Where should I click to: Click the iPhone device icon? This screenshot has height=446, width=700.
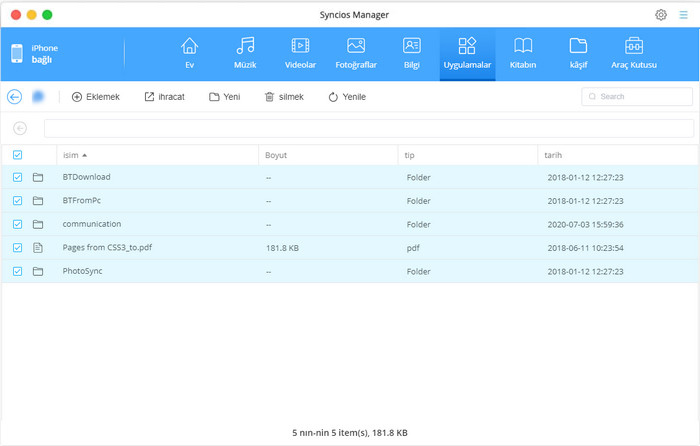point(17,54)
